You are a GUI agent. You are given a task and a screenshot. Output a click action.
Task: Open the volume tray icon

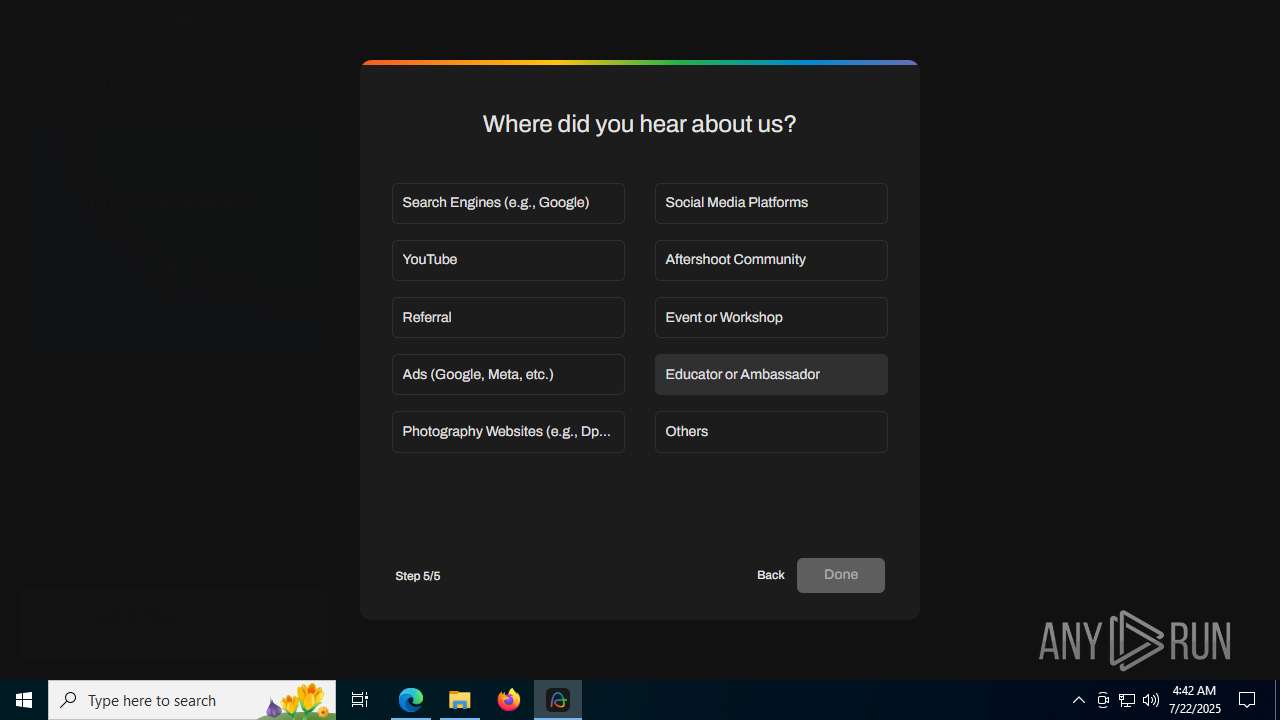[1151, 700]
